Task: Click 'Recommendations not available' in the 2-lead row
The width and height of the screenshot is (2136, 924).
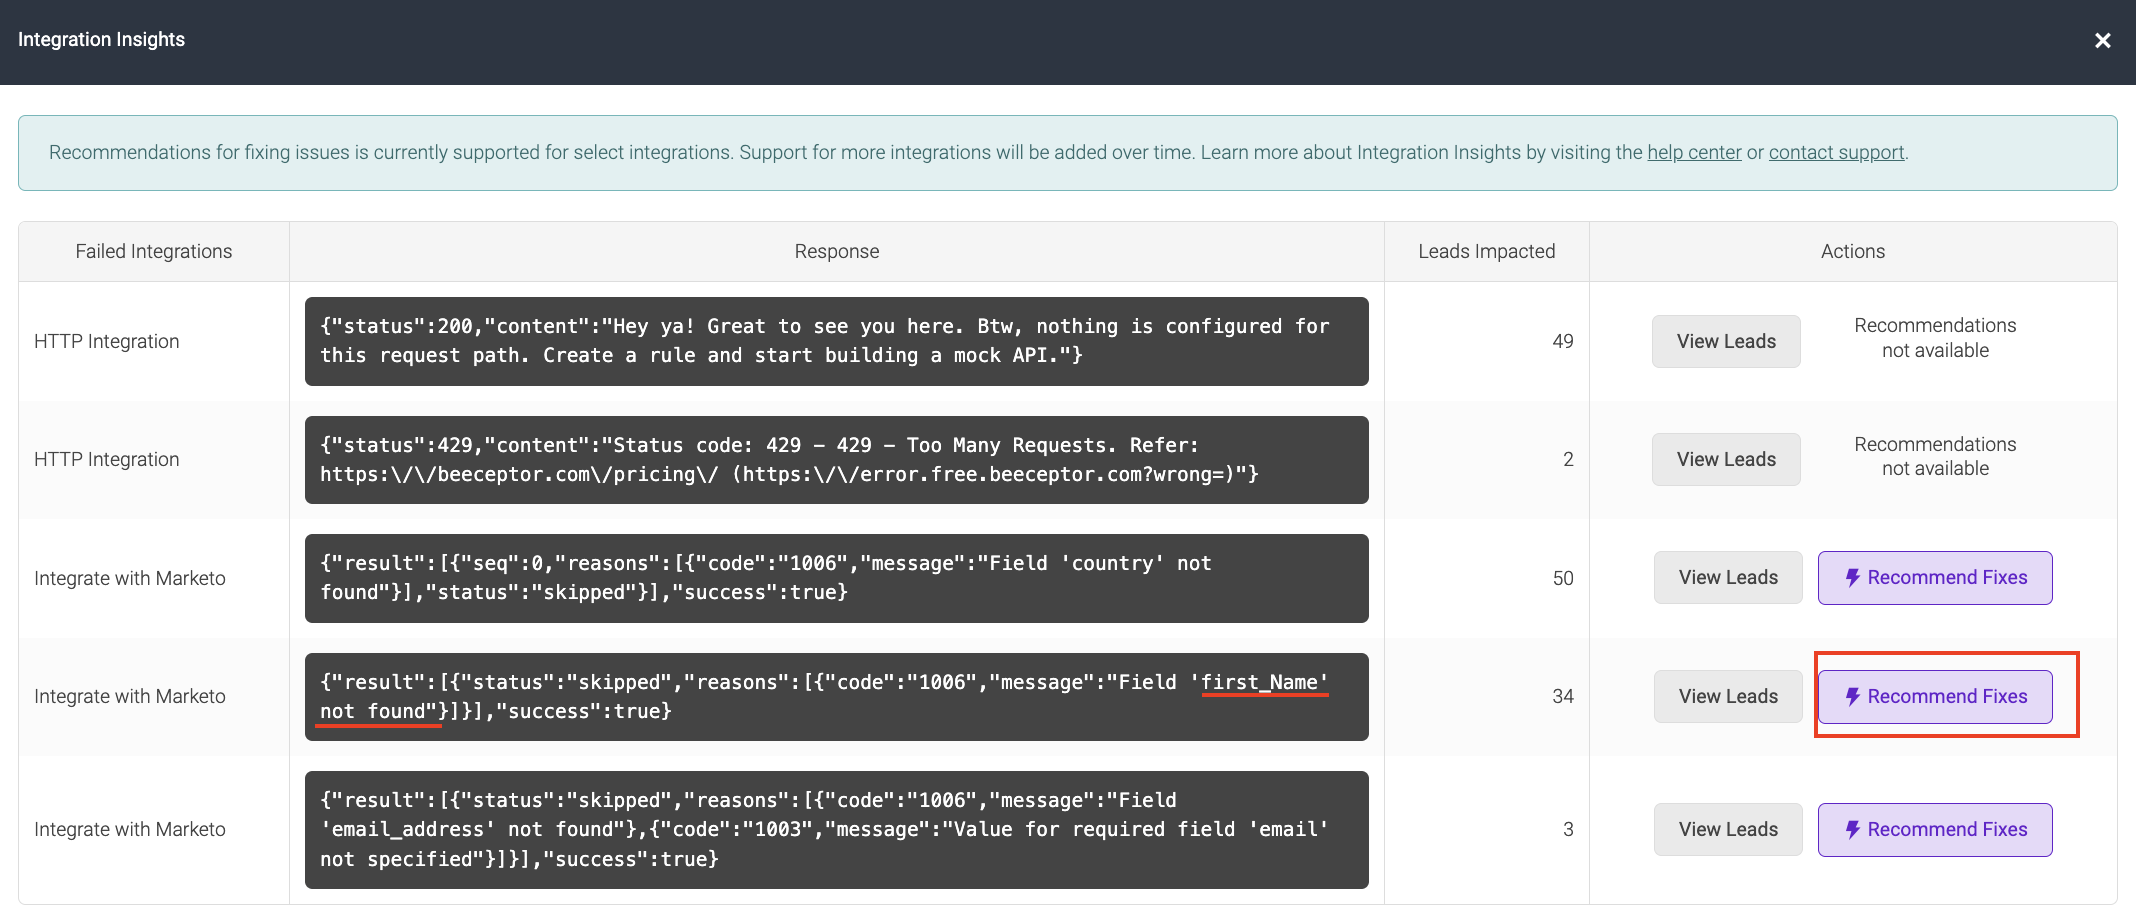Action: [x=1935, y=456]
